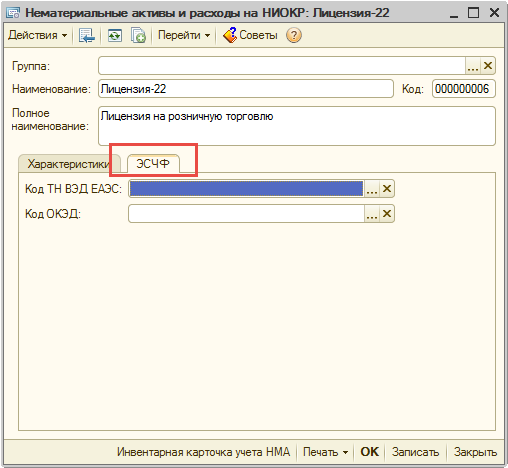Open the Советы tips button
The height and width of the screenshot is (468, 508).
point(250,35)
